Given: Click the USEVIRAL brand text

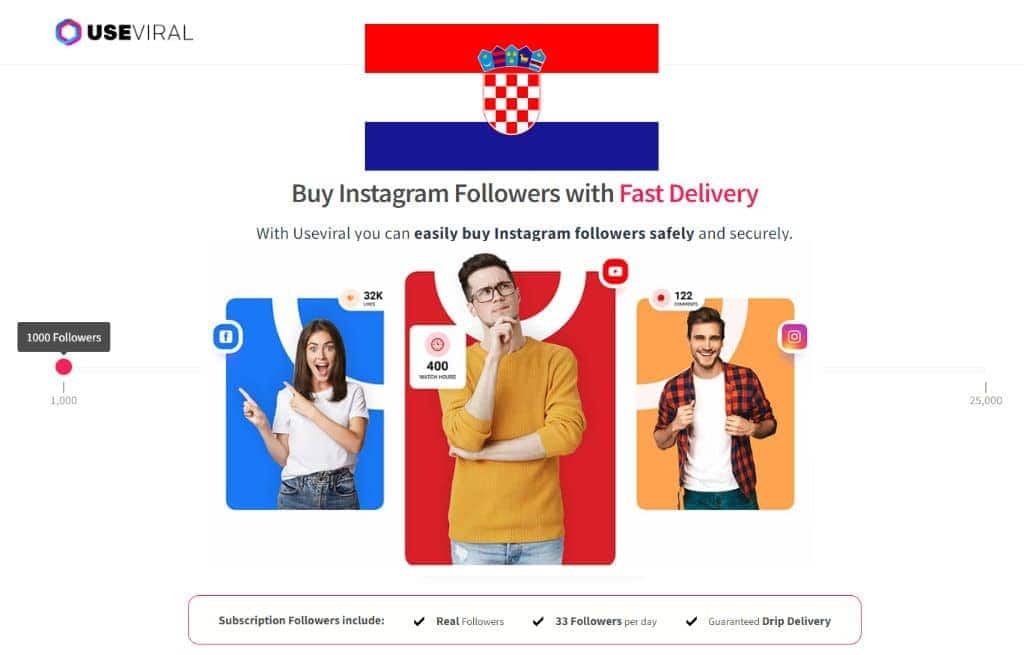Looking at the screenshot, I should [140, 33].
